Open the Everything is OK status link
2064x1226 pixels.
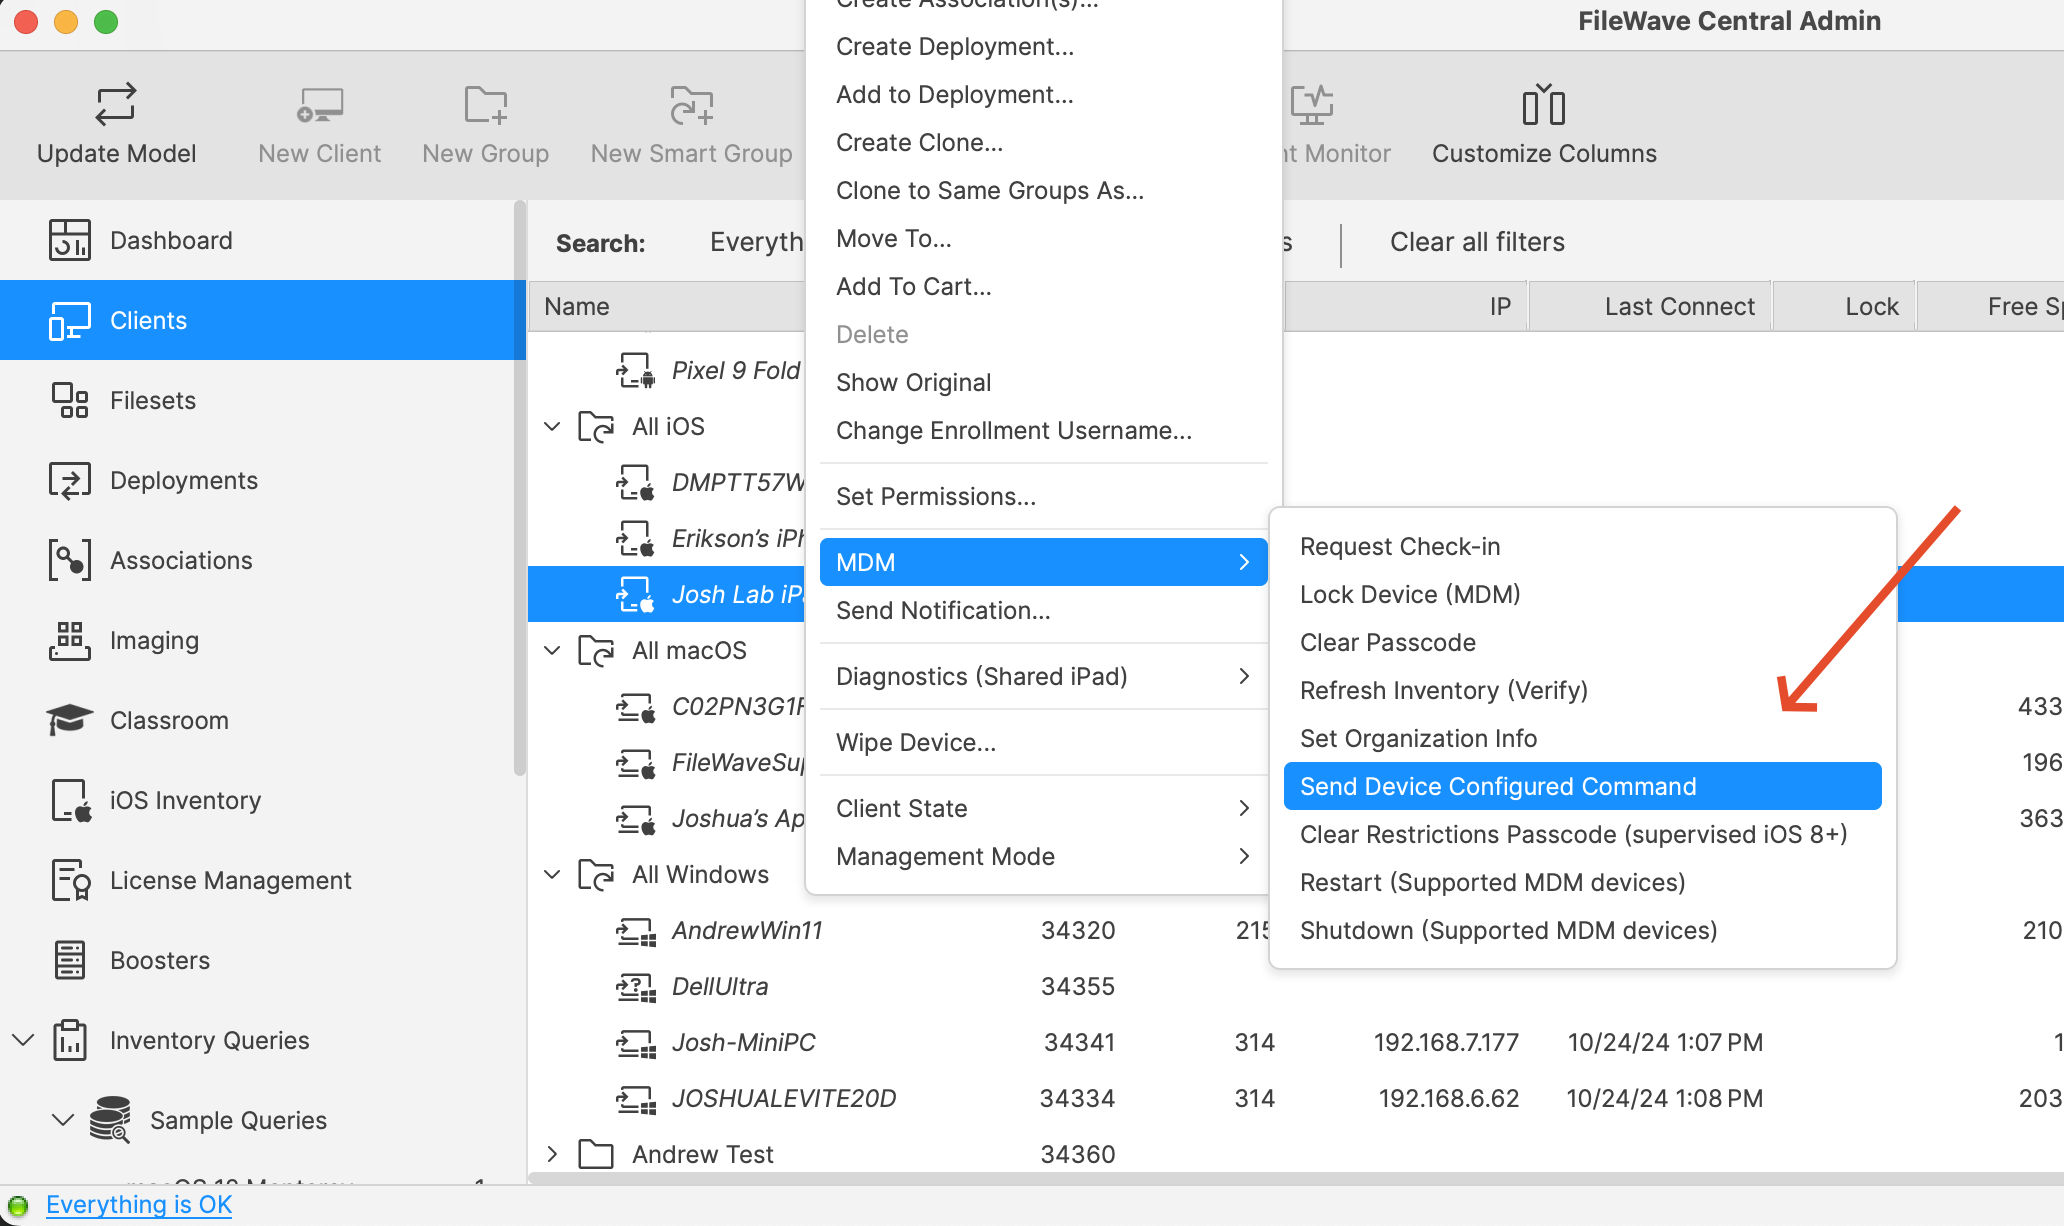(x=139, y=1205)
